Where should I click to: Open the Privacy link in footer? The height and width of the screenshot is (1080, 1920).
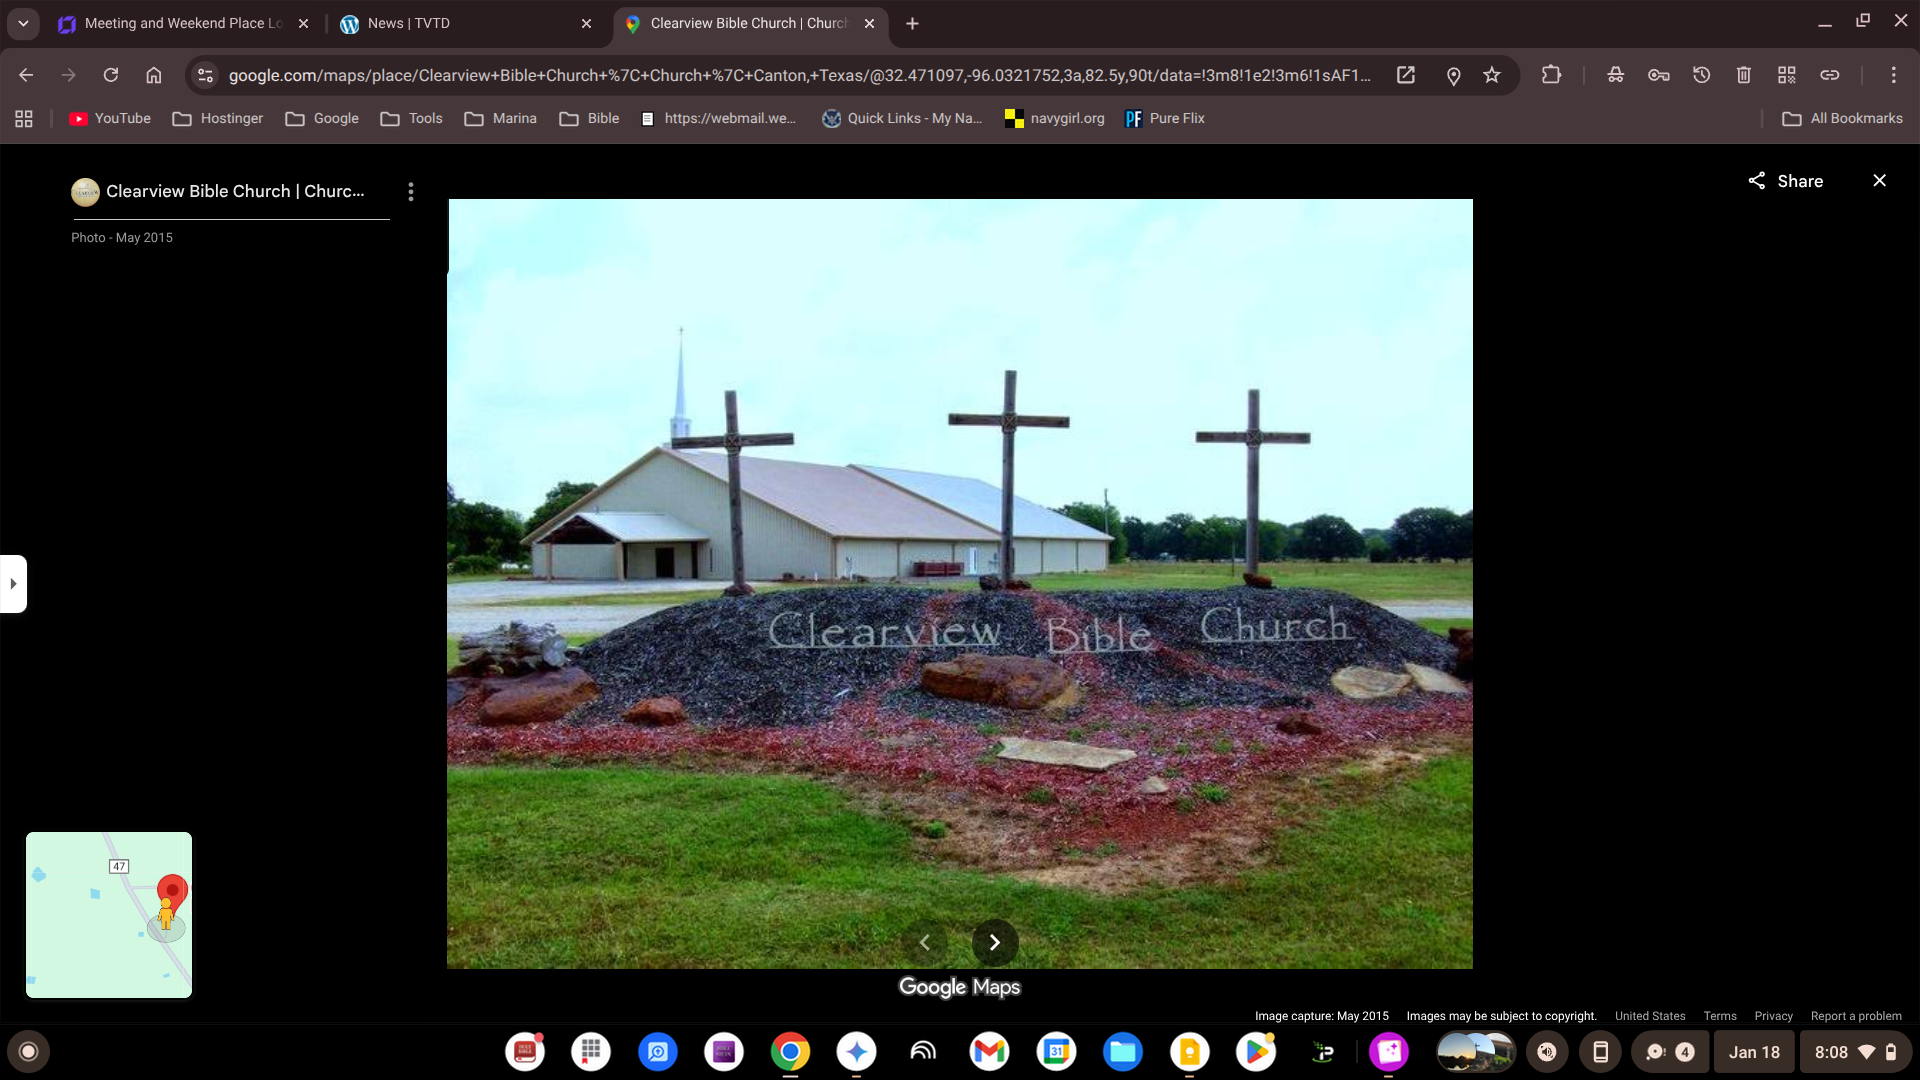[x=1773, y=1016]
